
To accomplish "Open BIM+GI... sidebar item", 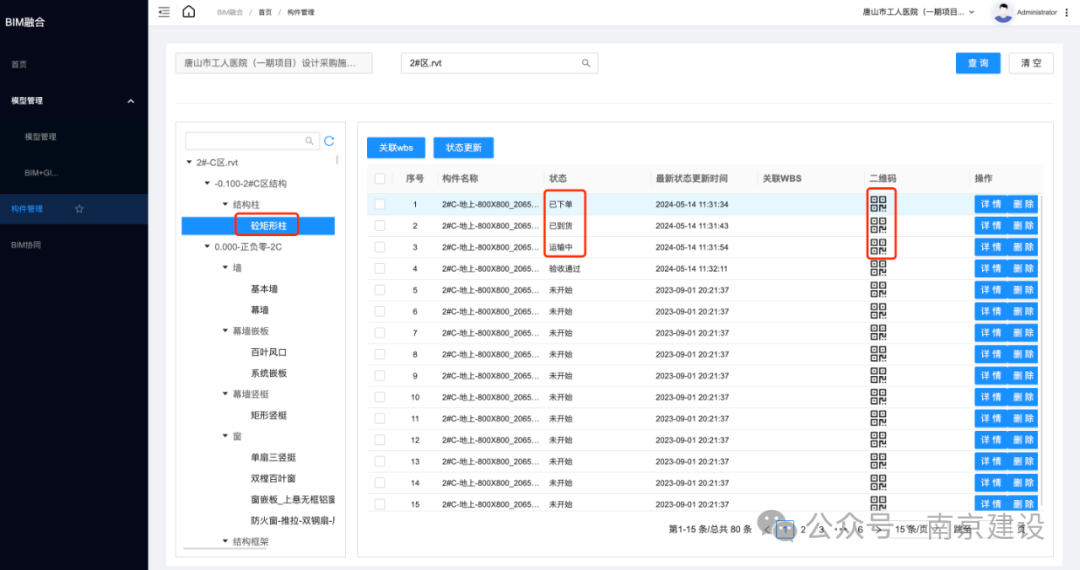I will point(41,173).
